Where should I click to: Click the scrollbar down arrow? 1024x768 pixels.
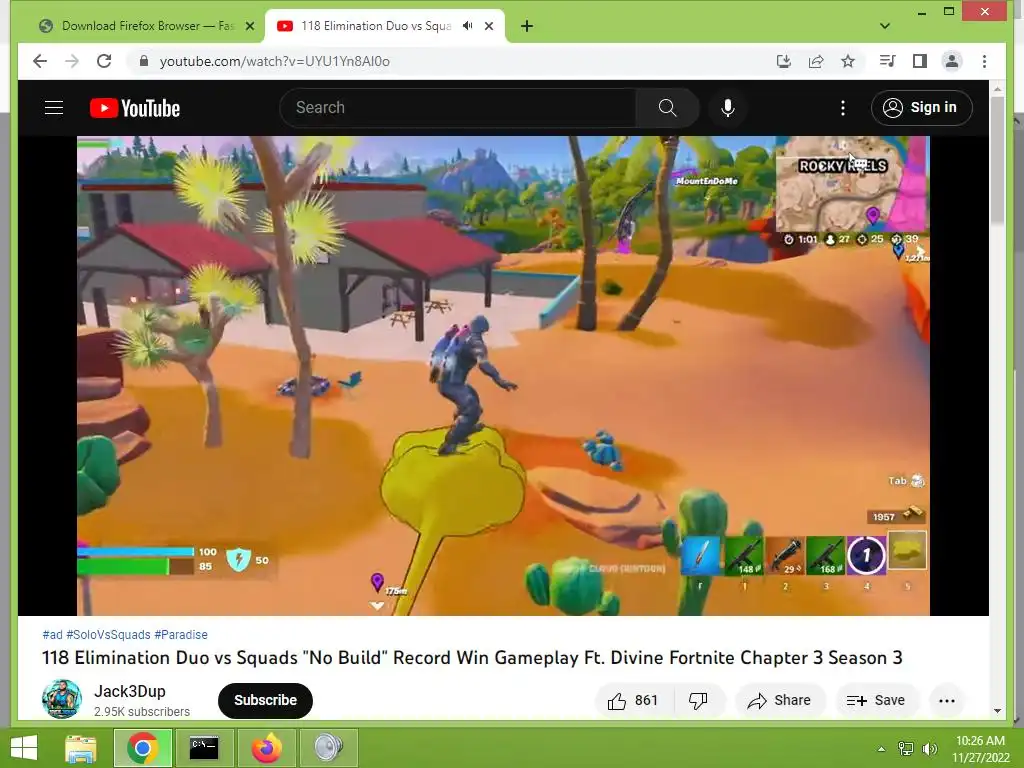click(x=997, y=711)
